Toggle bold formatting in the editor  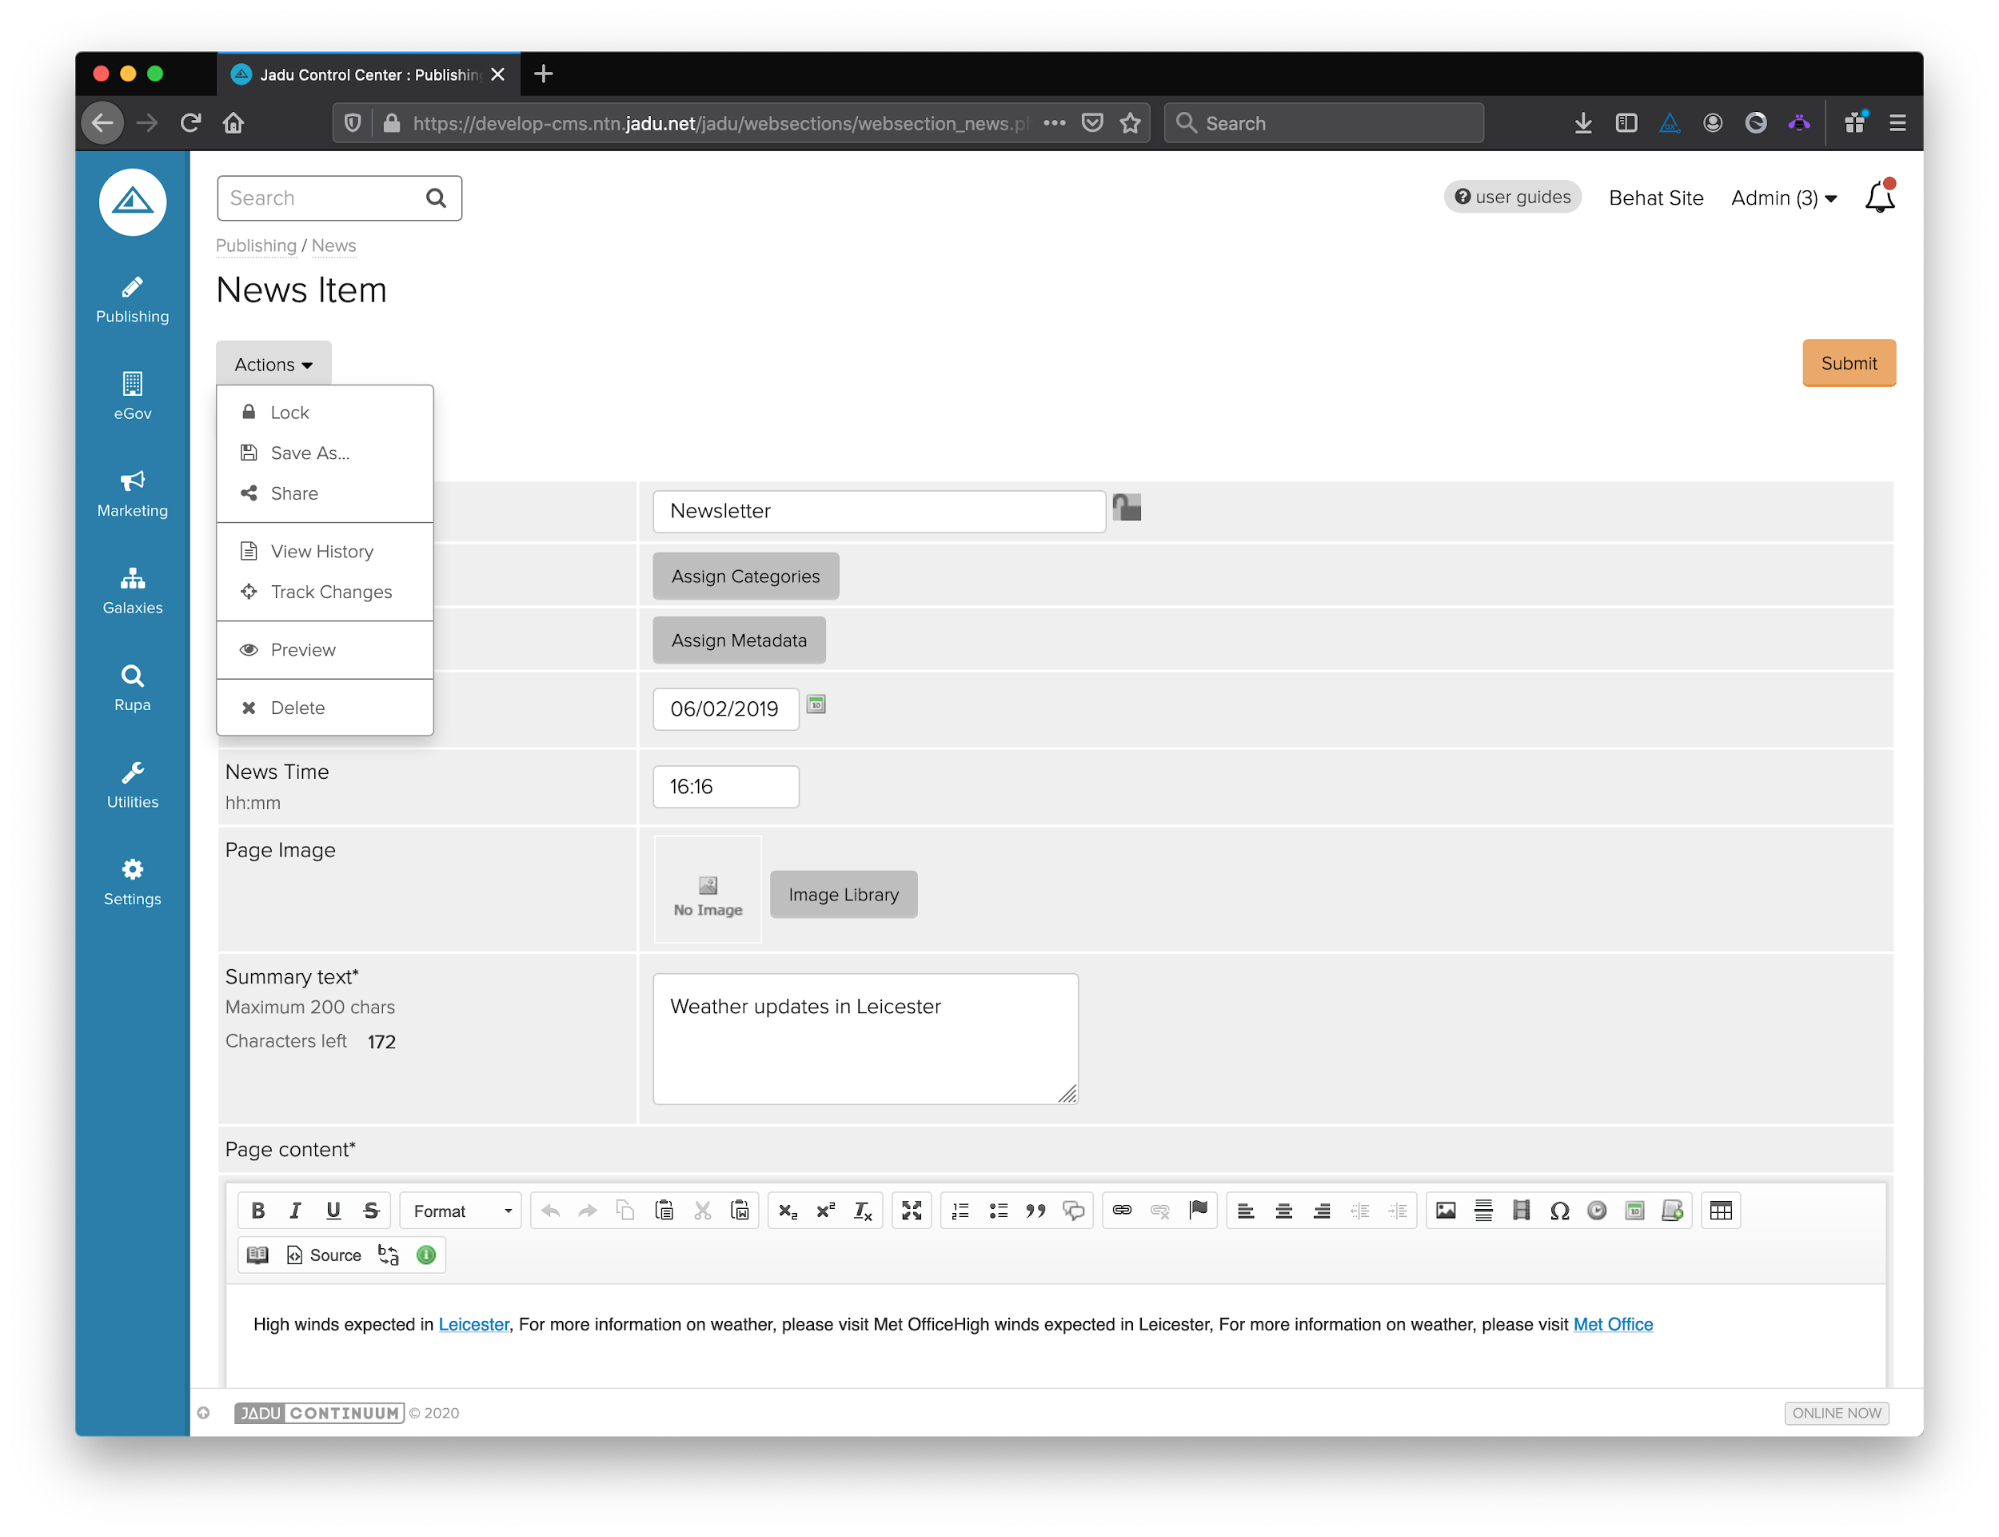258,1211
